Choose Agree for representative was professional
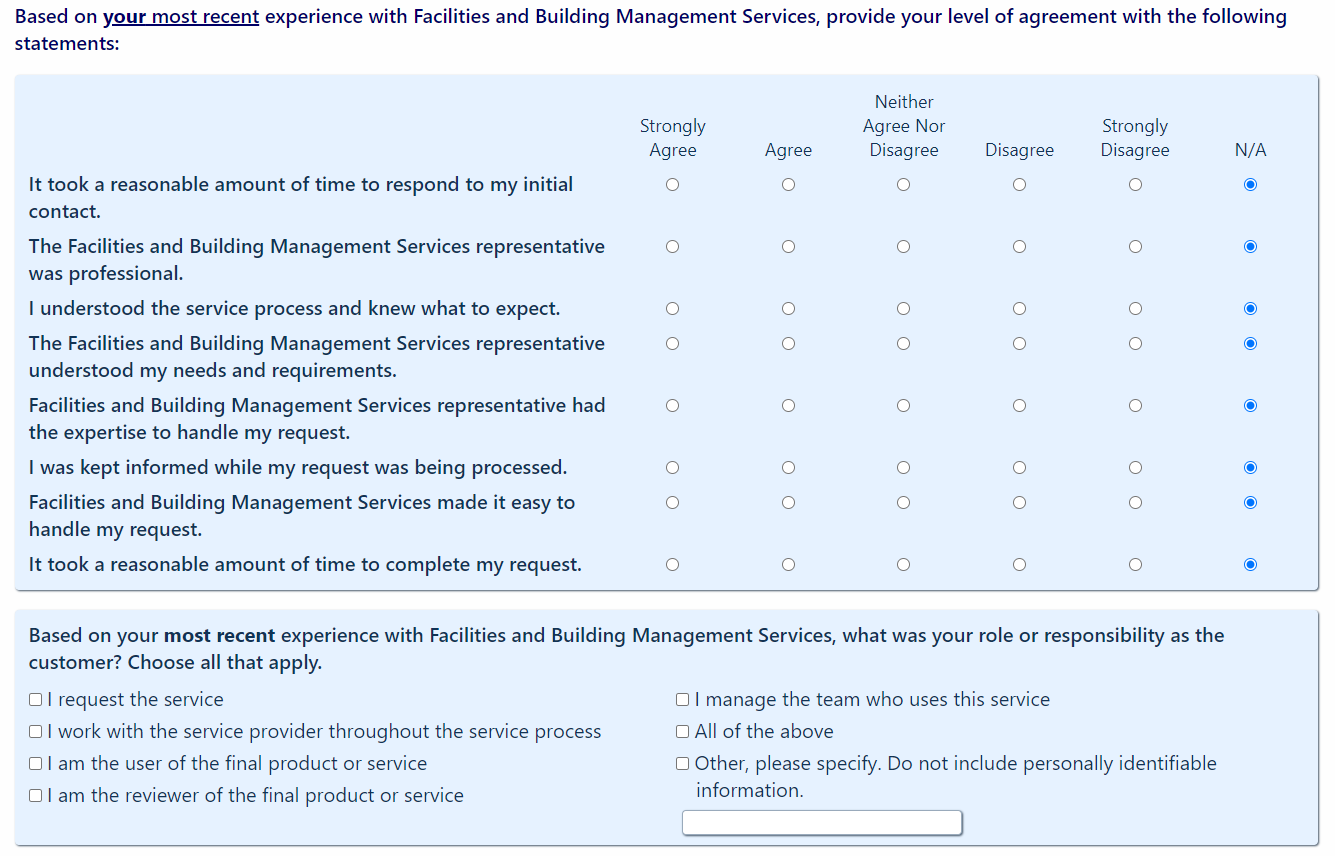 788,247
